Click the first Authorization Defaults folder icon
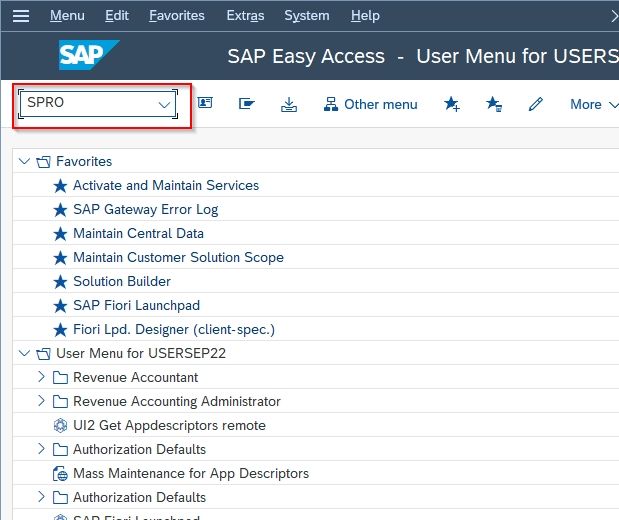Viewport: 619px width, 520px height. (x=60, y=450)
